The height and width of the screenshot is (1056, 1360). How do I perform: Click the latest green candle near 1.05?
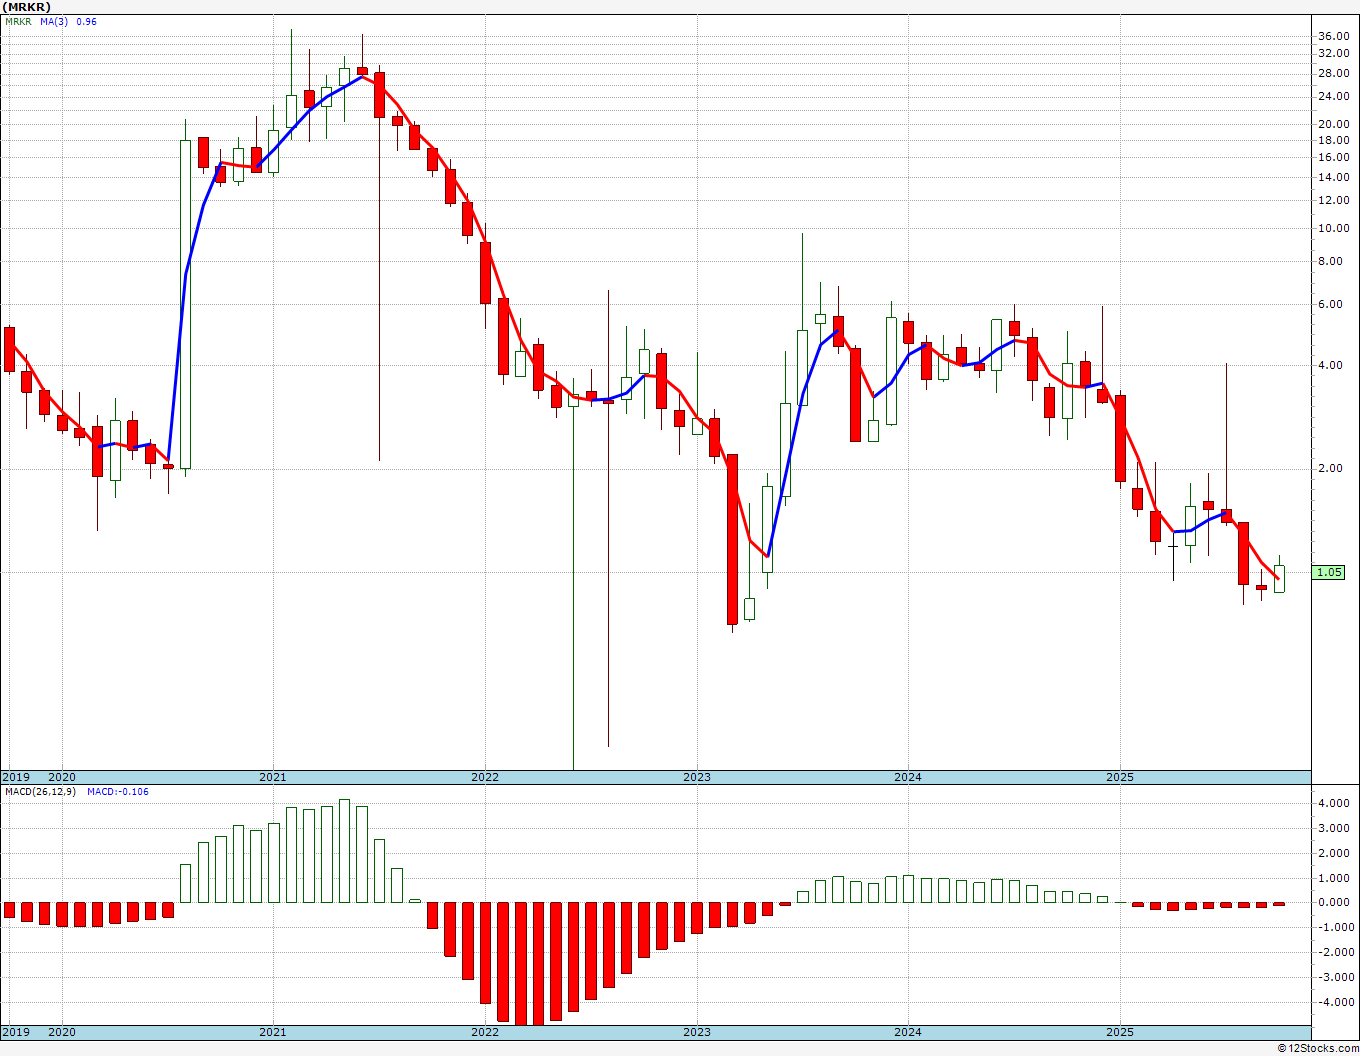1279,578
